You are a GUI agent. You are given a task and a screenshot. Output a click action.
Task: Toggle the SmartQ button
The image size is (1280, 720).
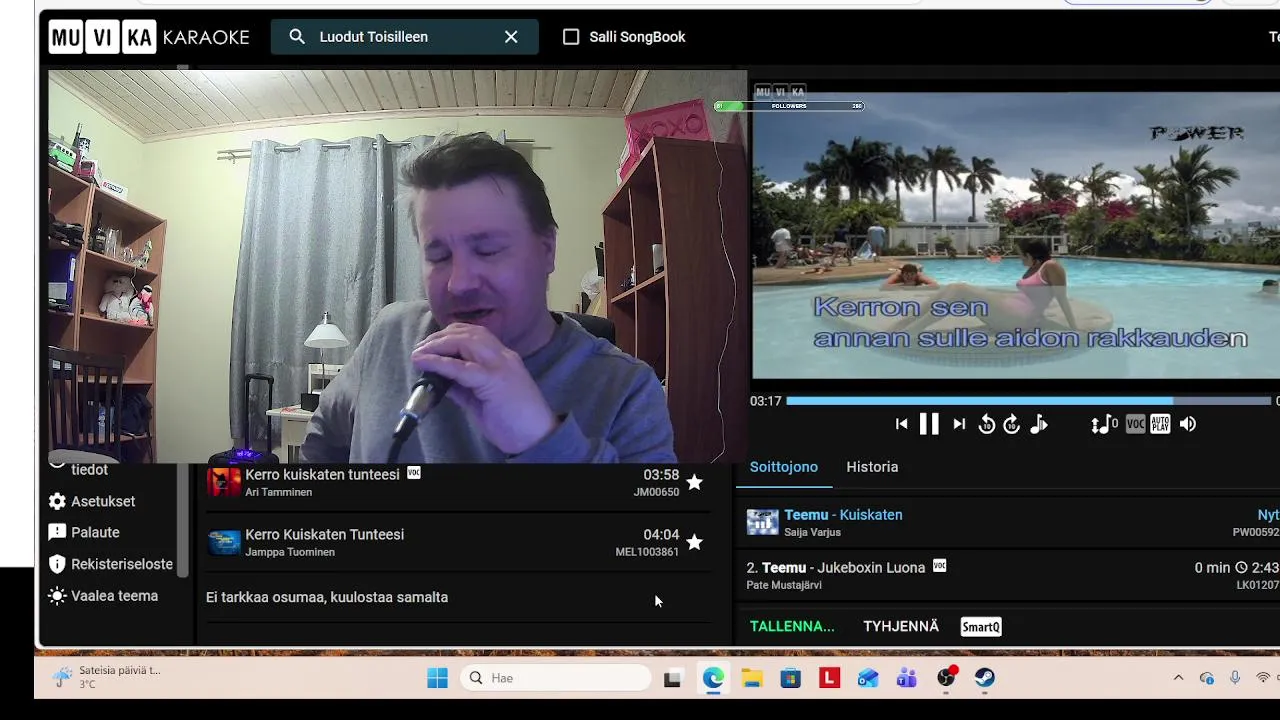[981, 627]
